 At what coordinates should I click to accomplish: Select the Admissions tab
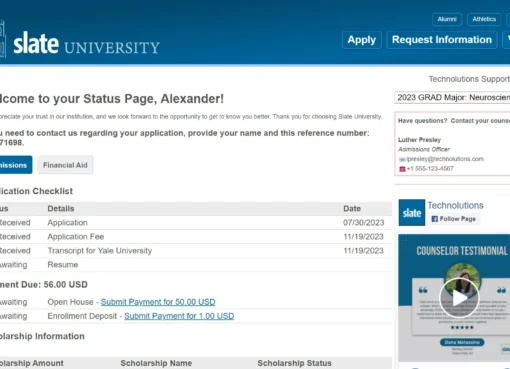[15, 165]
